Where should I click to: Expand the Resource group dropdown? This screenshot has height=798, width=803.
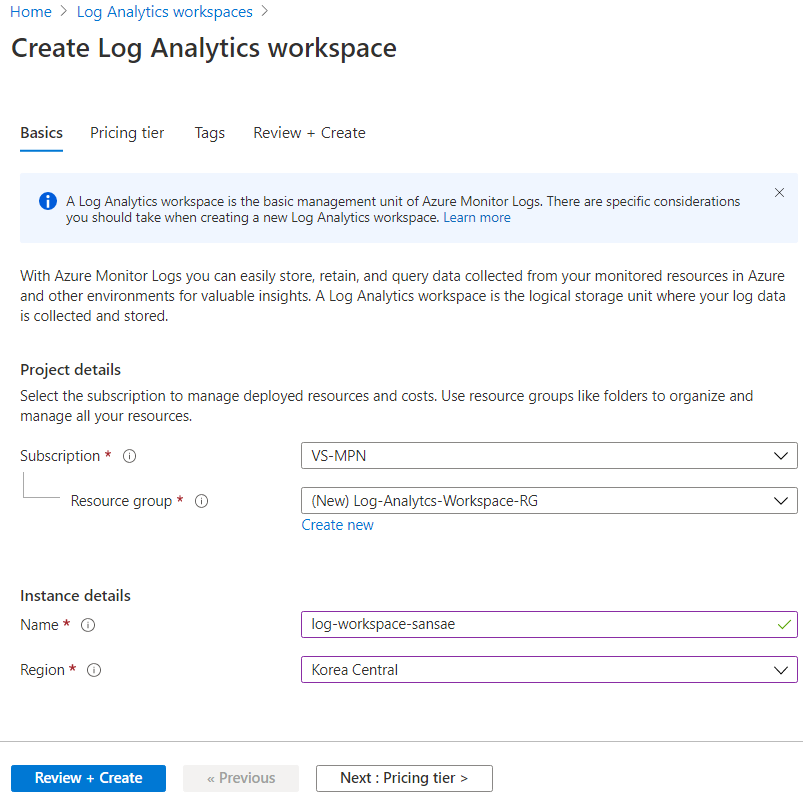[549, 501]
